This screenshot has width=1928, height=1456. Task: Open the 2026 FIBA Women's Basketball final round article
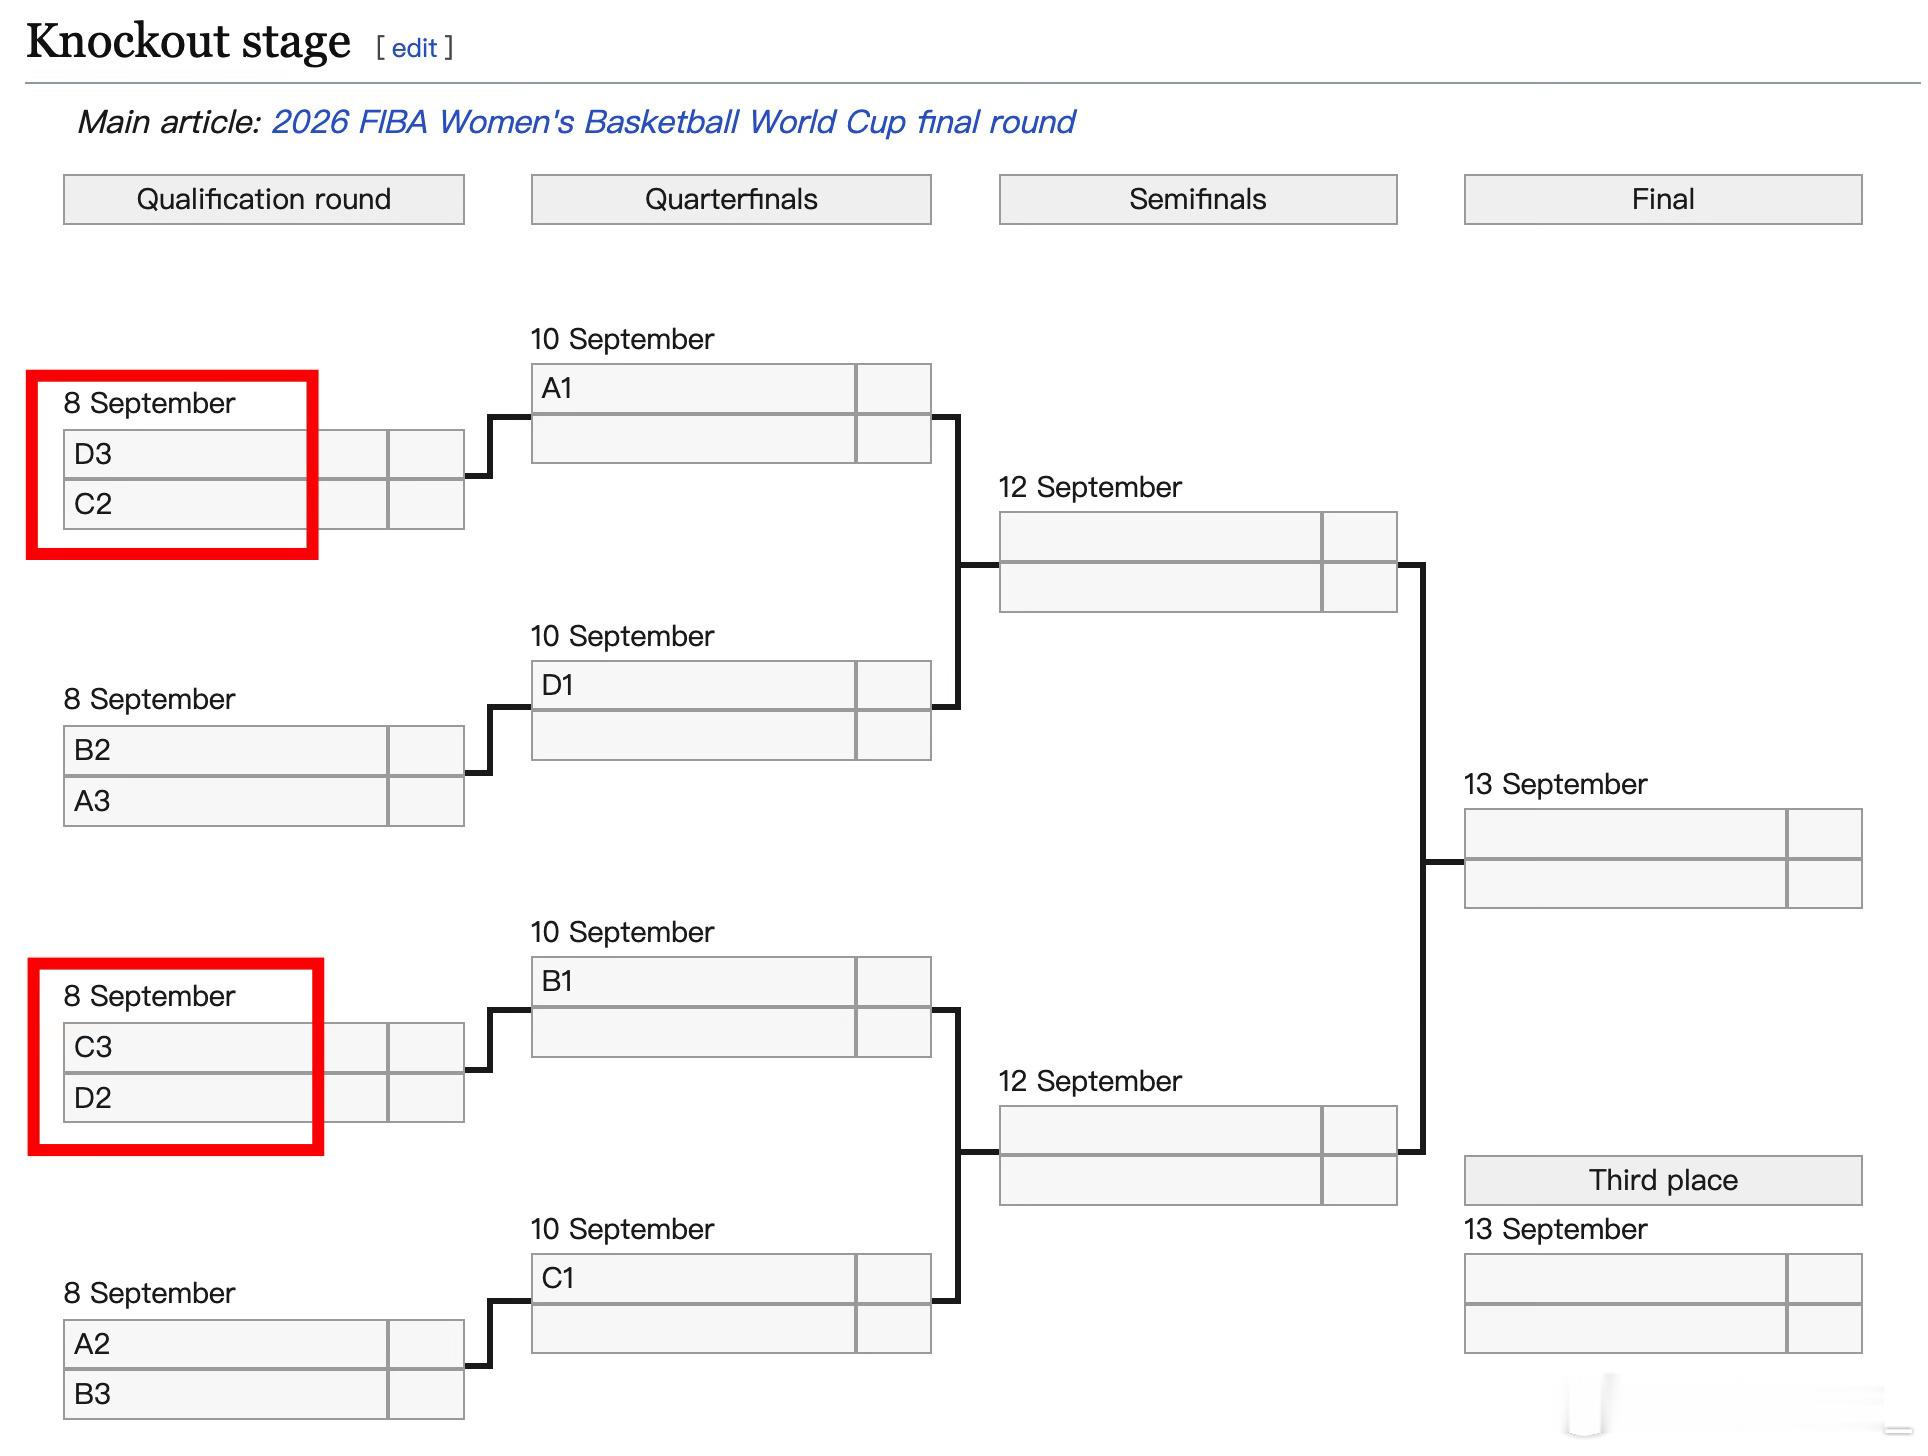(672, 122)
